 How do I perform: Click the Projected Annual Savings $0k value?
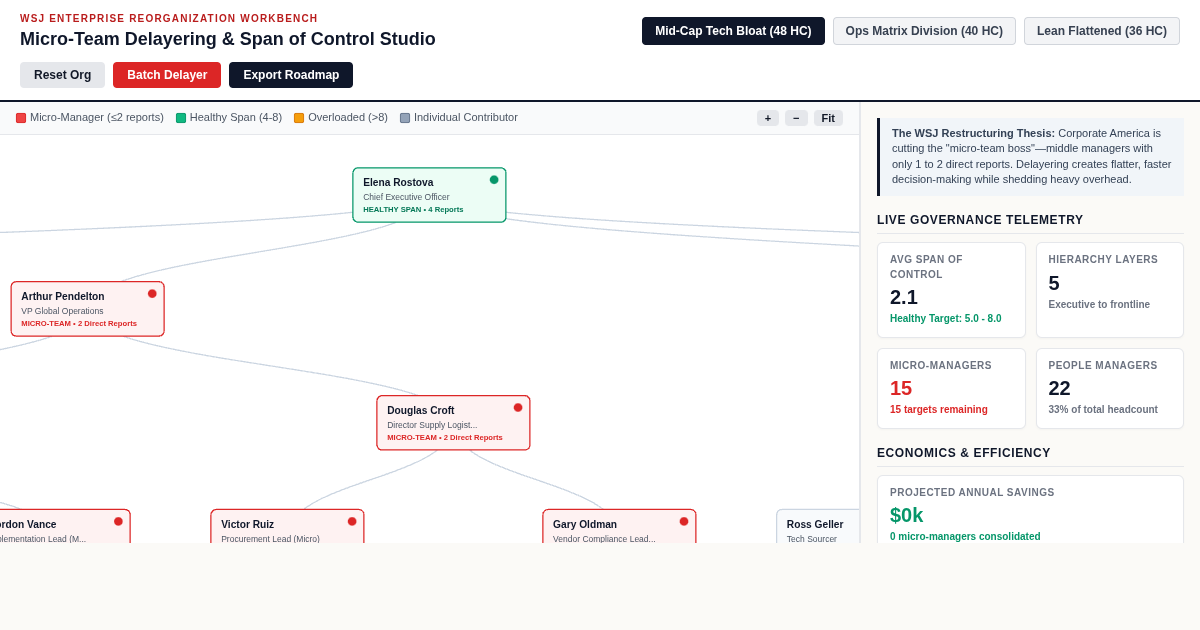pos(907,515)
